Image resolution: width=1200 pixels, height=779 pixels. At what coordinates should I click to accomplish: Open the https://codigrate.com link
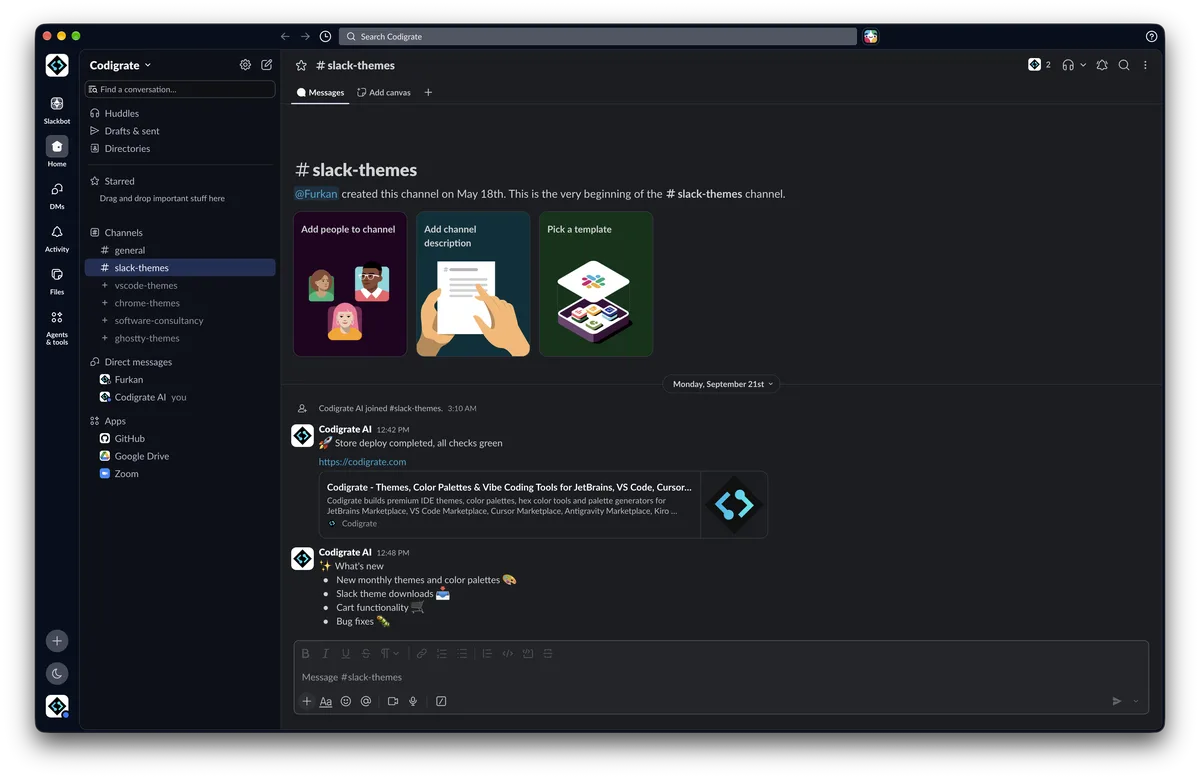362,462
